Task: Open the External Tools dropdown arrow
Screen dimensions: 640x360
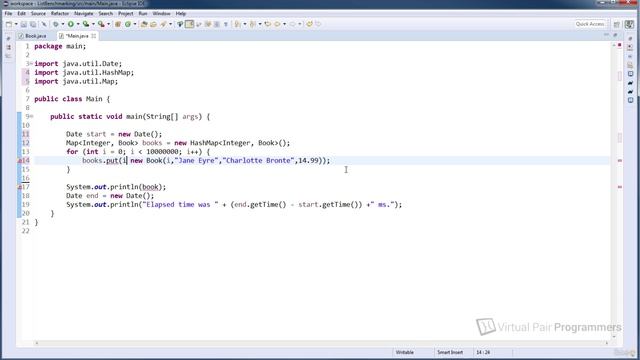Action: [108, 24]
